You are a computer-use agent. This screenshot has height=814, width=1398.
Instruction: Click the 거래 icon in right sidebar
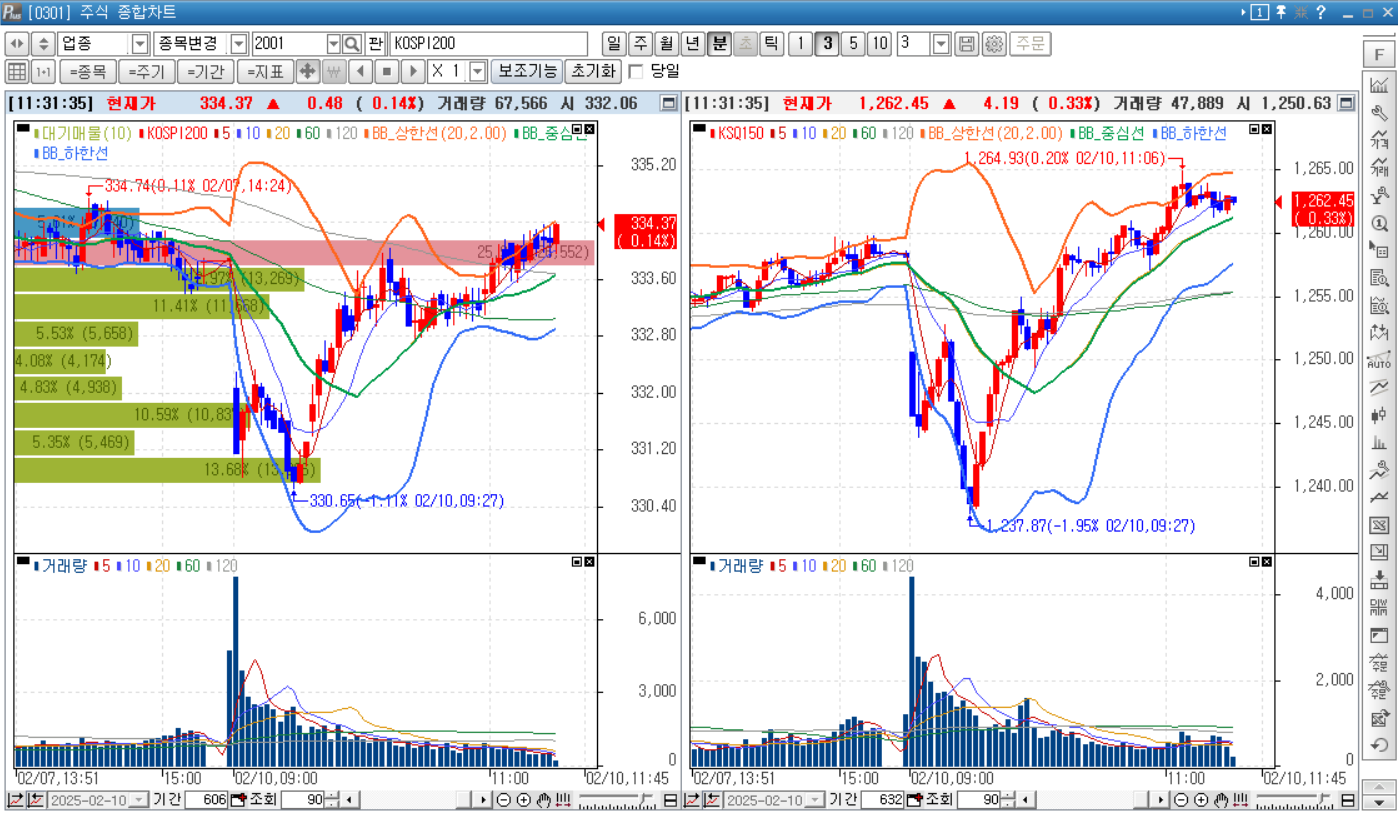(x=1379, y=167)
